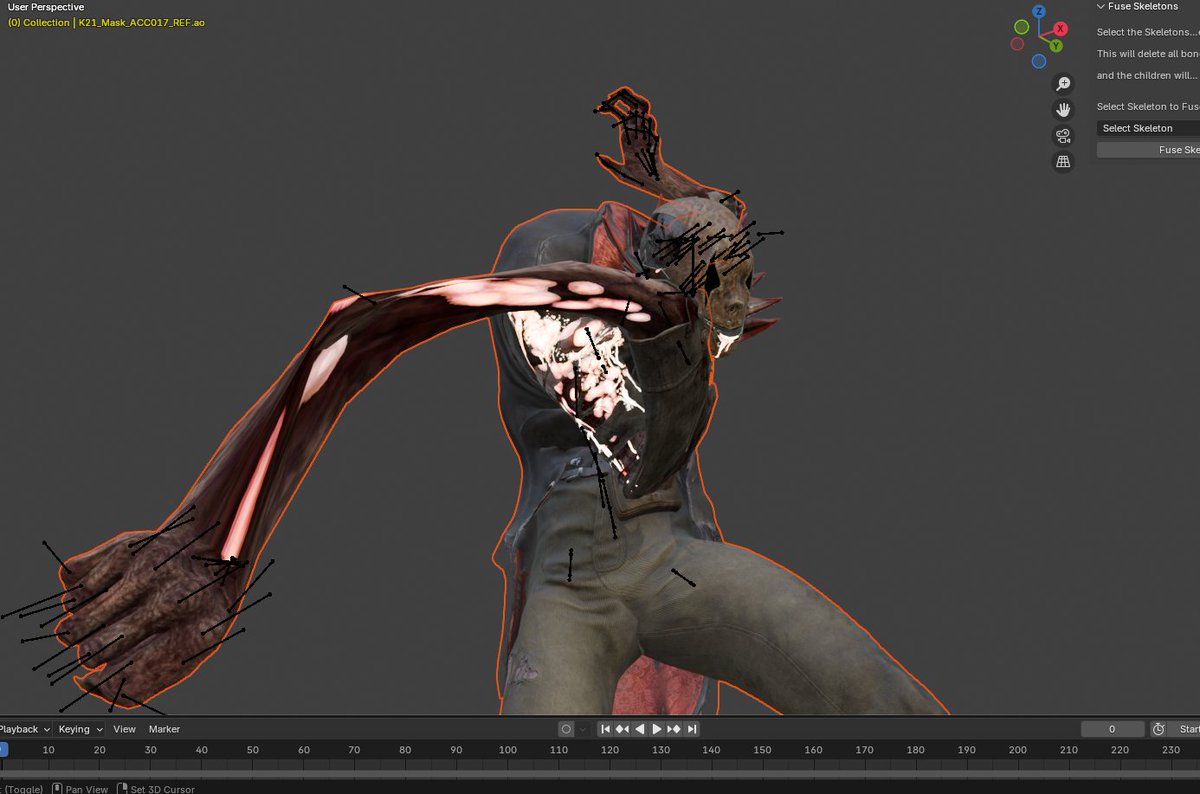Toggle the auto keying record button

[566, 730]
